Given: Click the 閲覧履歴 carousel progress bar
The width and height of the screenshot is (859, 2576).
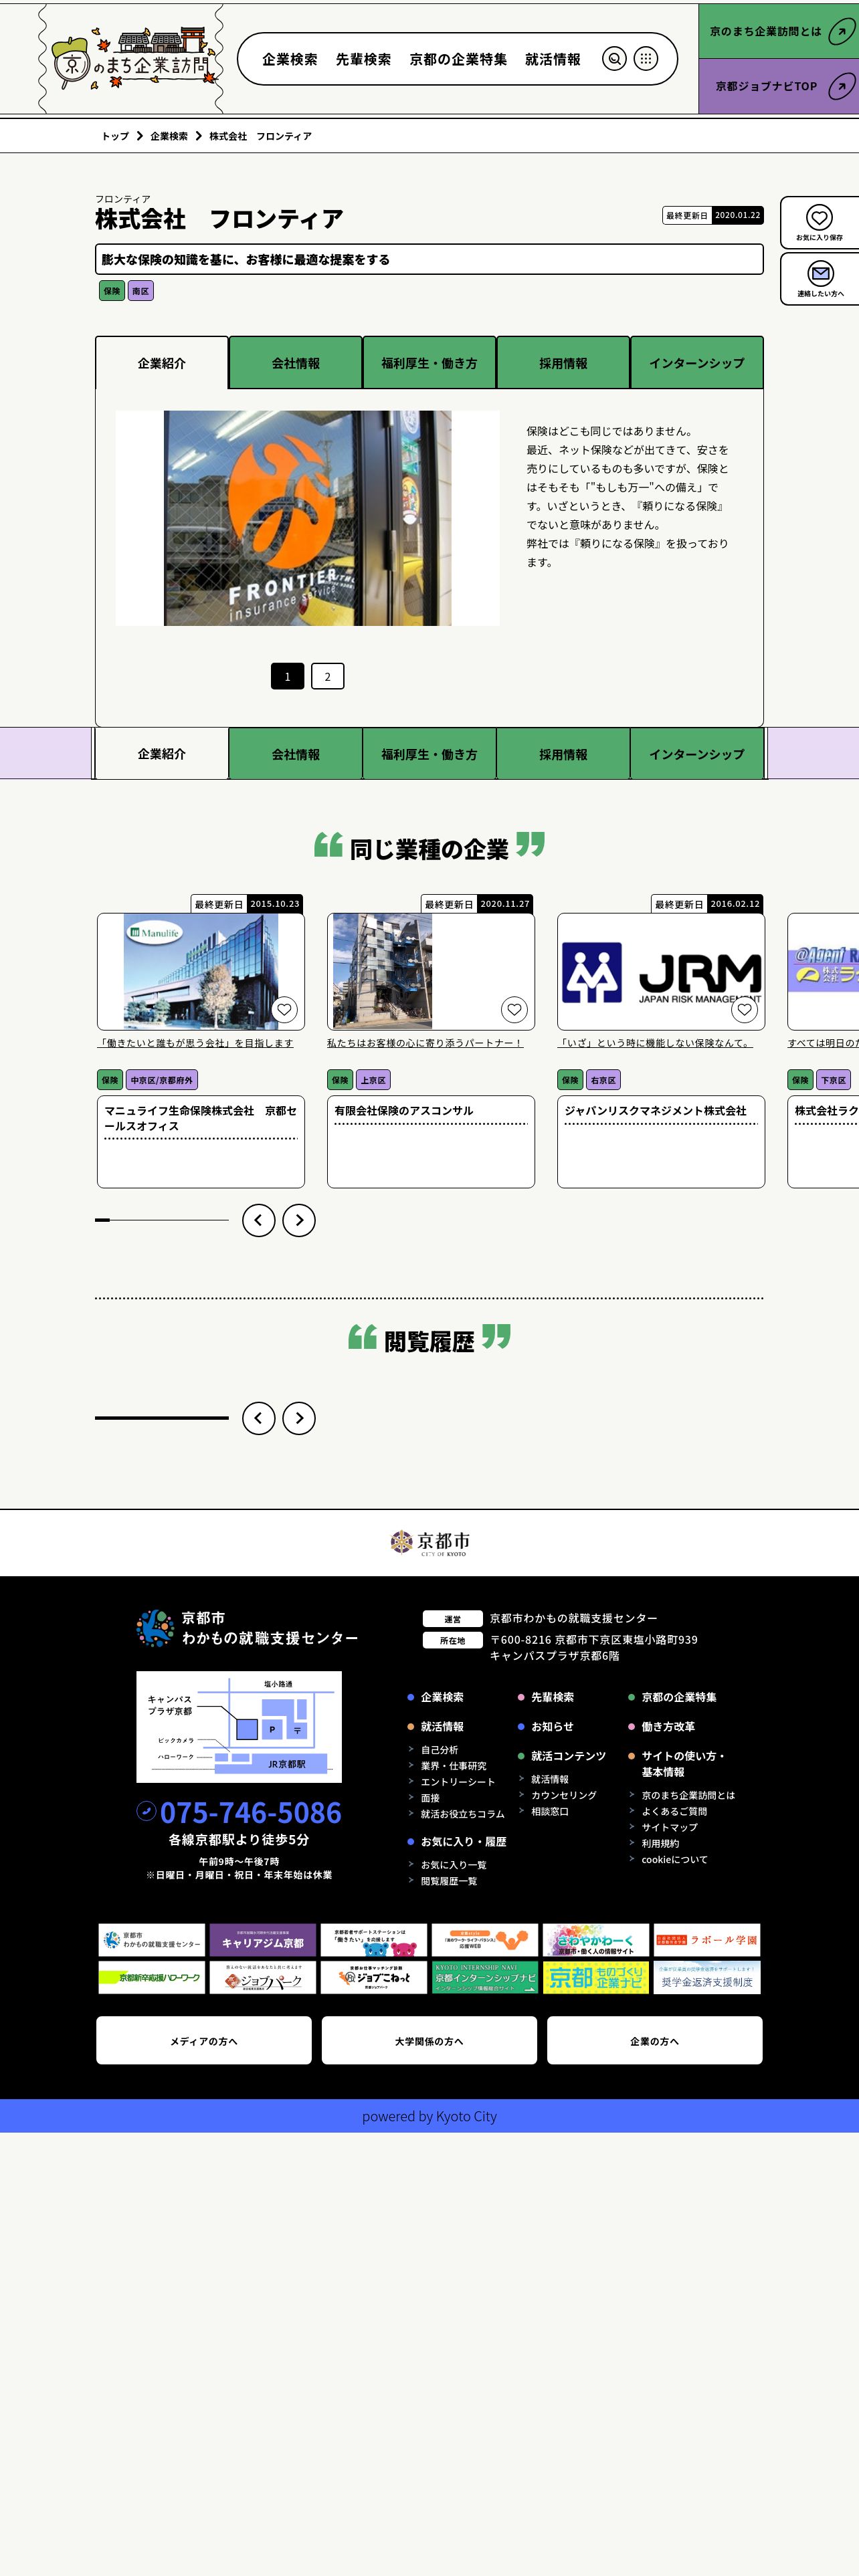Looking at the screenshot, I should [162, 1418].
